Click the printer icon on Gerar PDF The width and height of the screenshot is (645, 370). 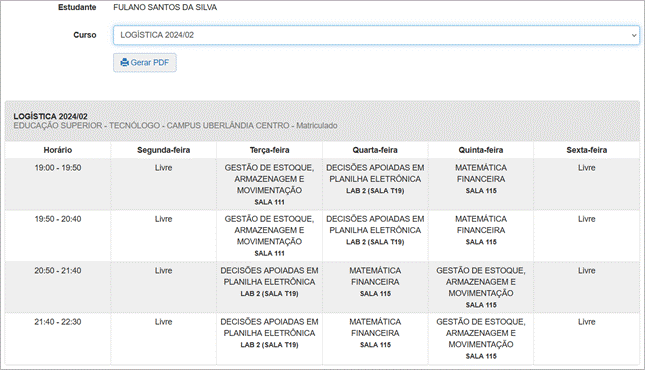click(125, 63)
